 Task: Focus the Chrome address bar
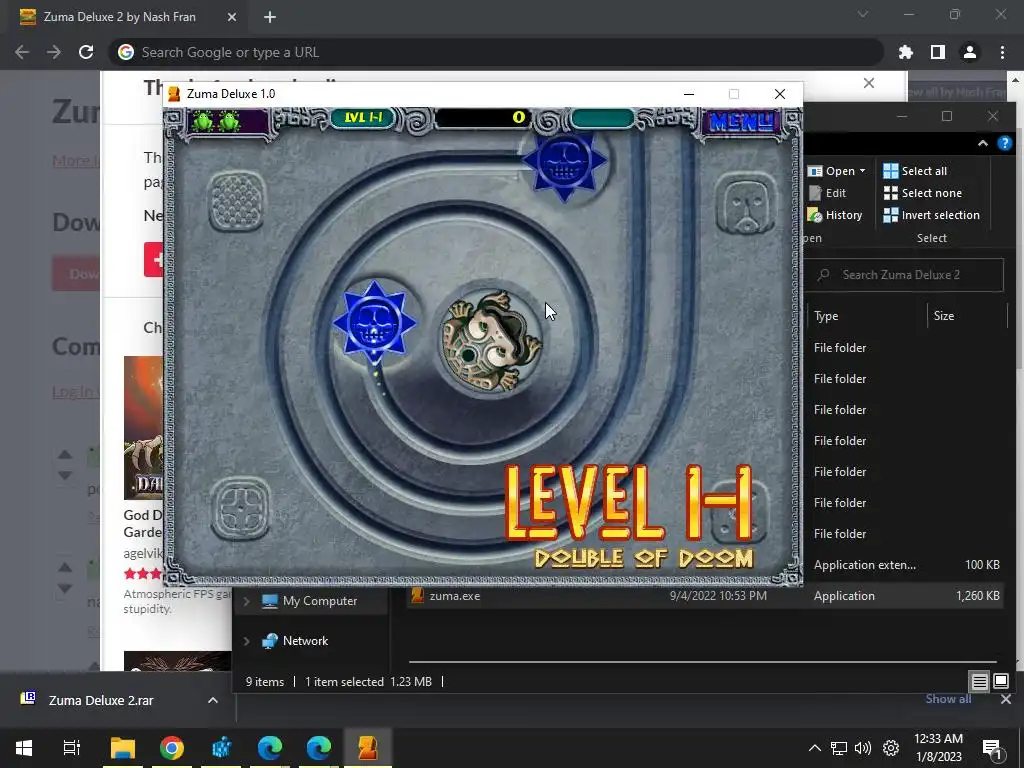pyautogui.click(x=496, y=52)
